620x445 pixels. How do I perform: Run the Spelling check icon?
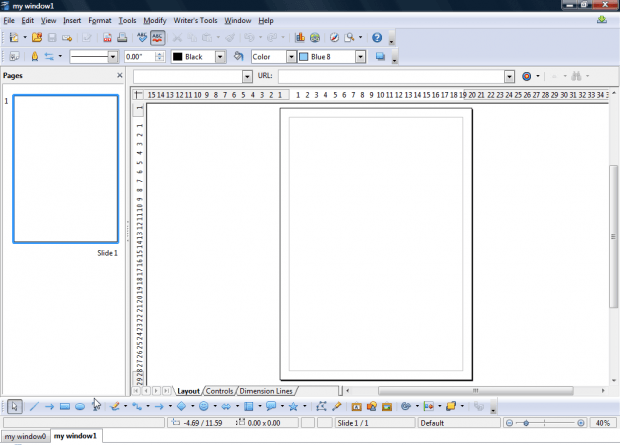coord(142,38)
